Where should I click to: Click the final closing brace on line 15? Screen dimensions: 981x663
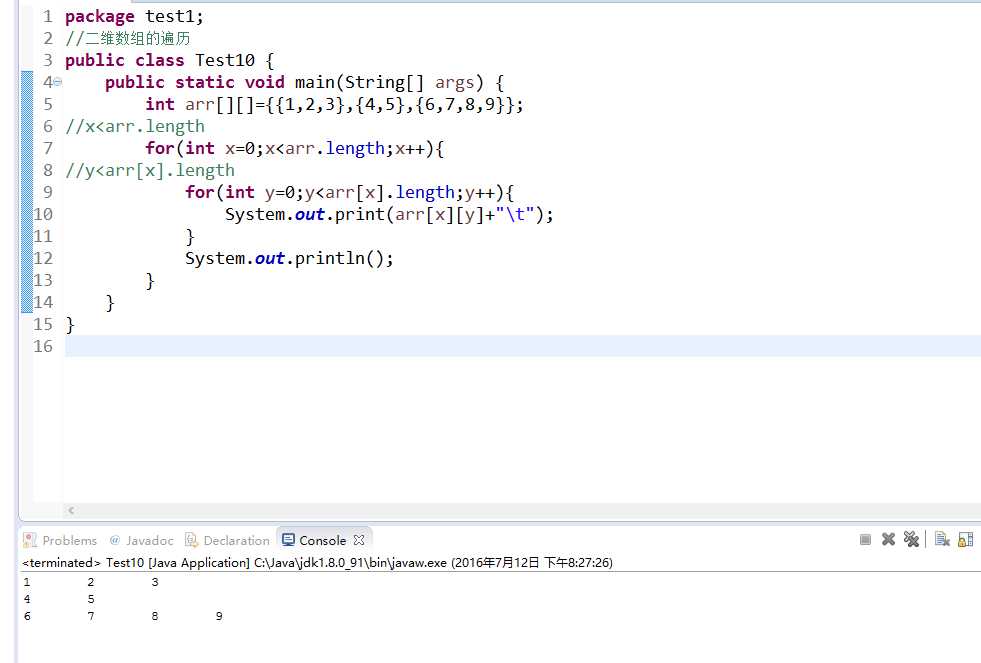[70, 325]
